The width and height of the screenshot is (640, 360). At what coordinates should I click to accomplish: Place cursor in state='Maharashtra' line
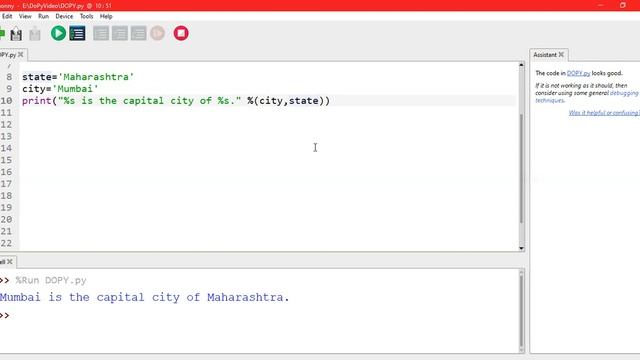(78, 77)
